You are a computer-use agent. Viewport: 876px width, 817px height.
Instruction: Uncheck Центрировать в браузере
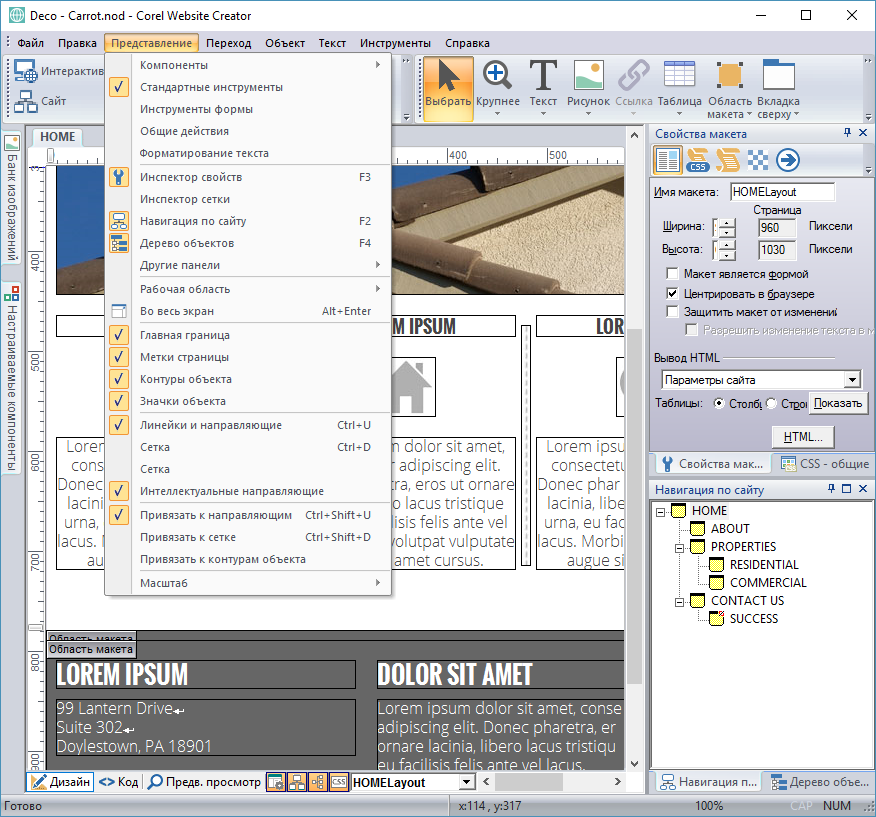[673, 294]
